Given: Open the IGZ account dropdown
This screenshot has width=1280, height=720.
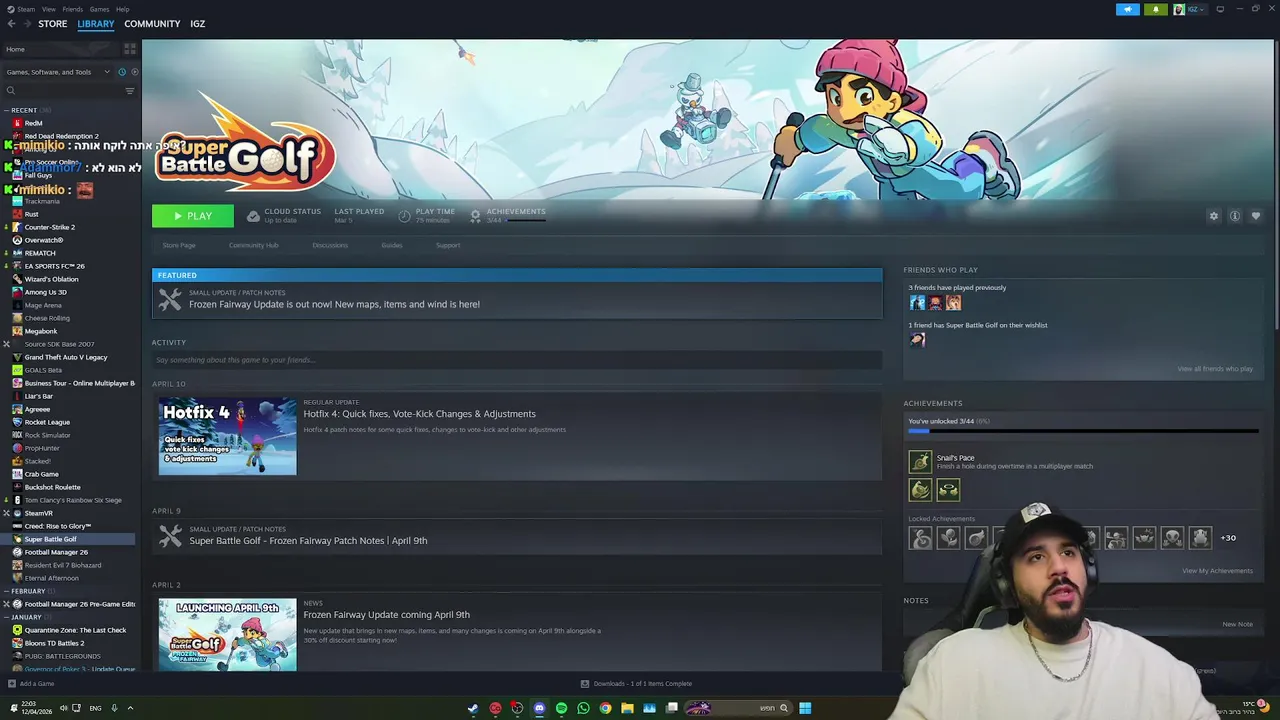Looking at the screenshot, I should 1191,10.
